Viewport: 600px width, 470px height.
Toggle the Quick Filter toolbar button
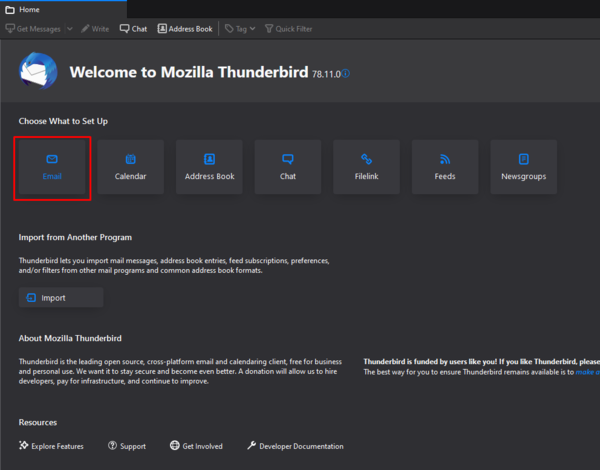[x=288, y=29]
